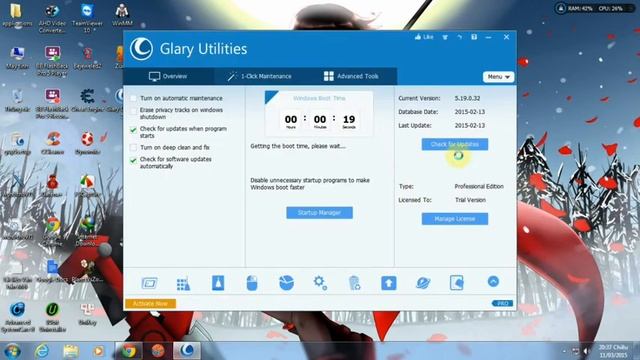Select the Advanced SystemCare desktop icon
The width and height of the screenshot is (640, 360).
tap(18, 318)
